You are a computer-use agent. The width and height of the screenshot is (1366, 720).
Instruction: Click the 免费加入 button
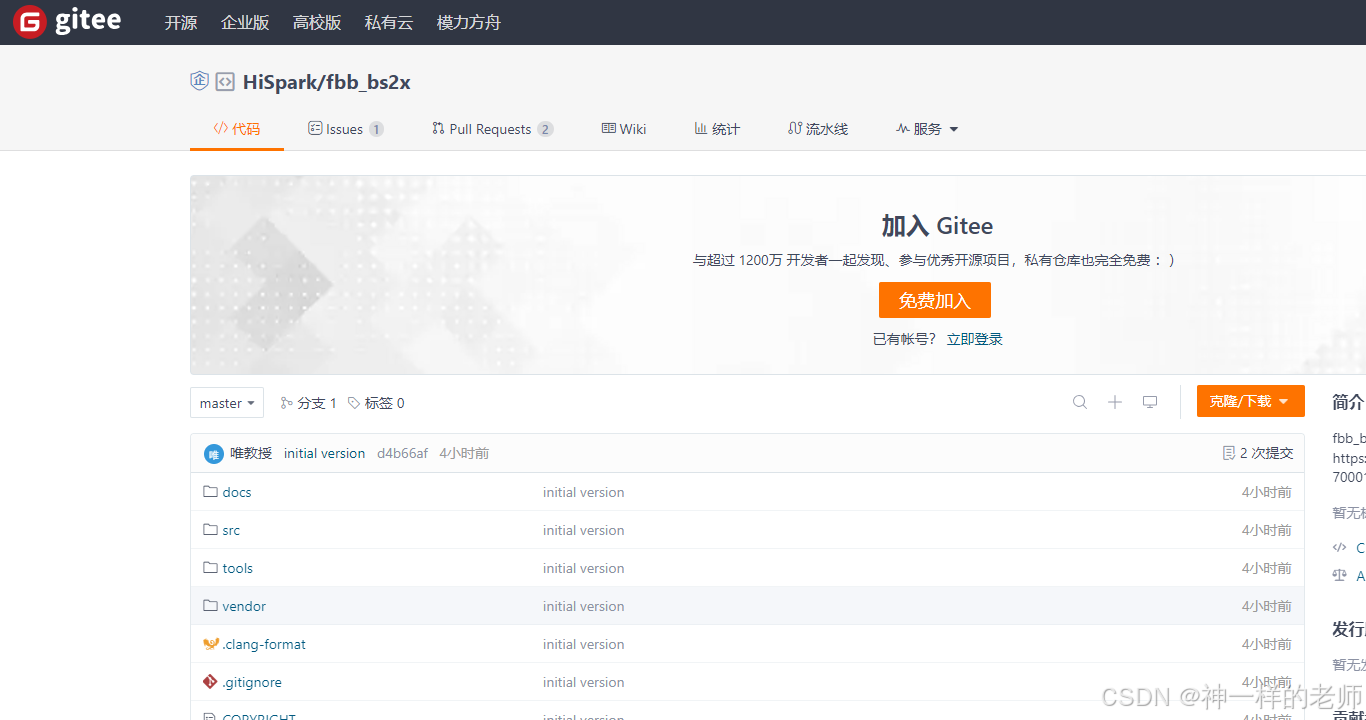(x=935, y=300)
